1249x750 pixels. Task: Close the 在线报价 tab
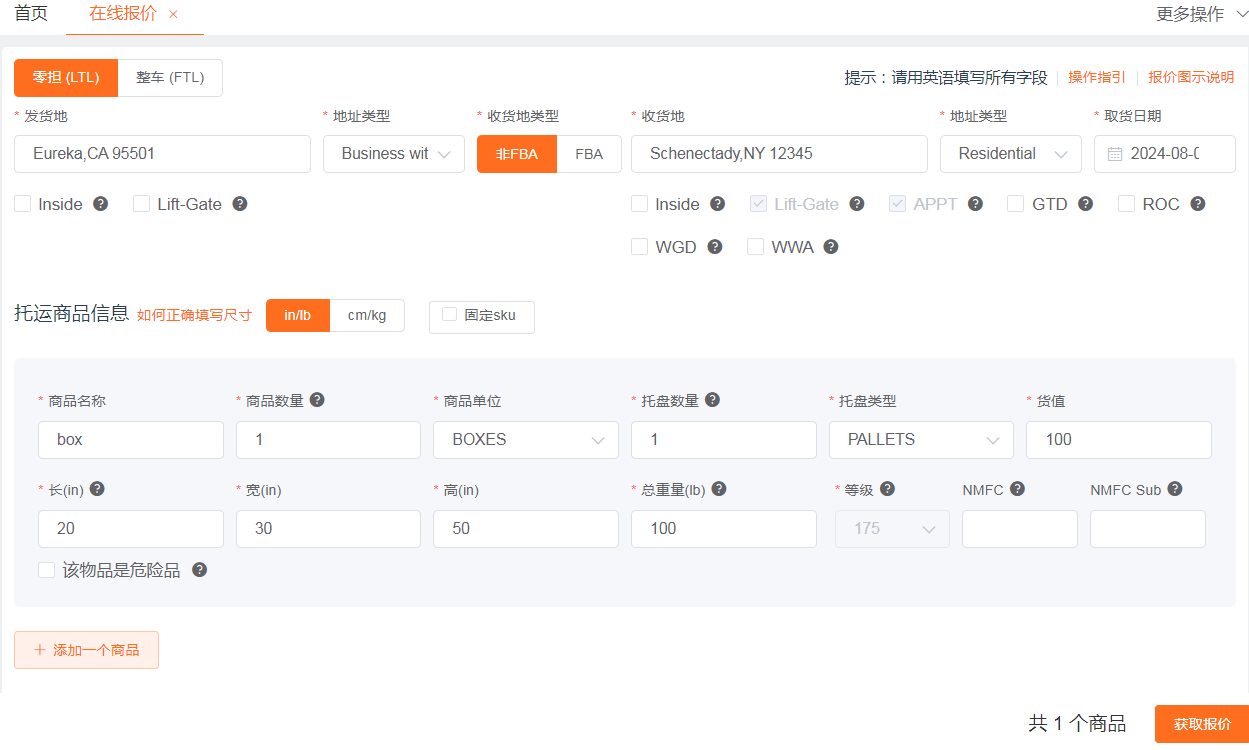[173, 15]
